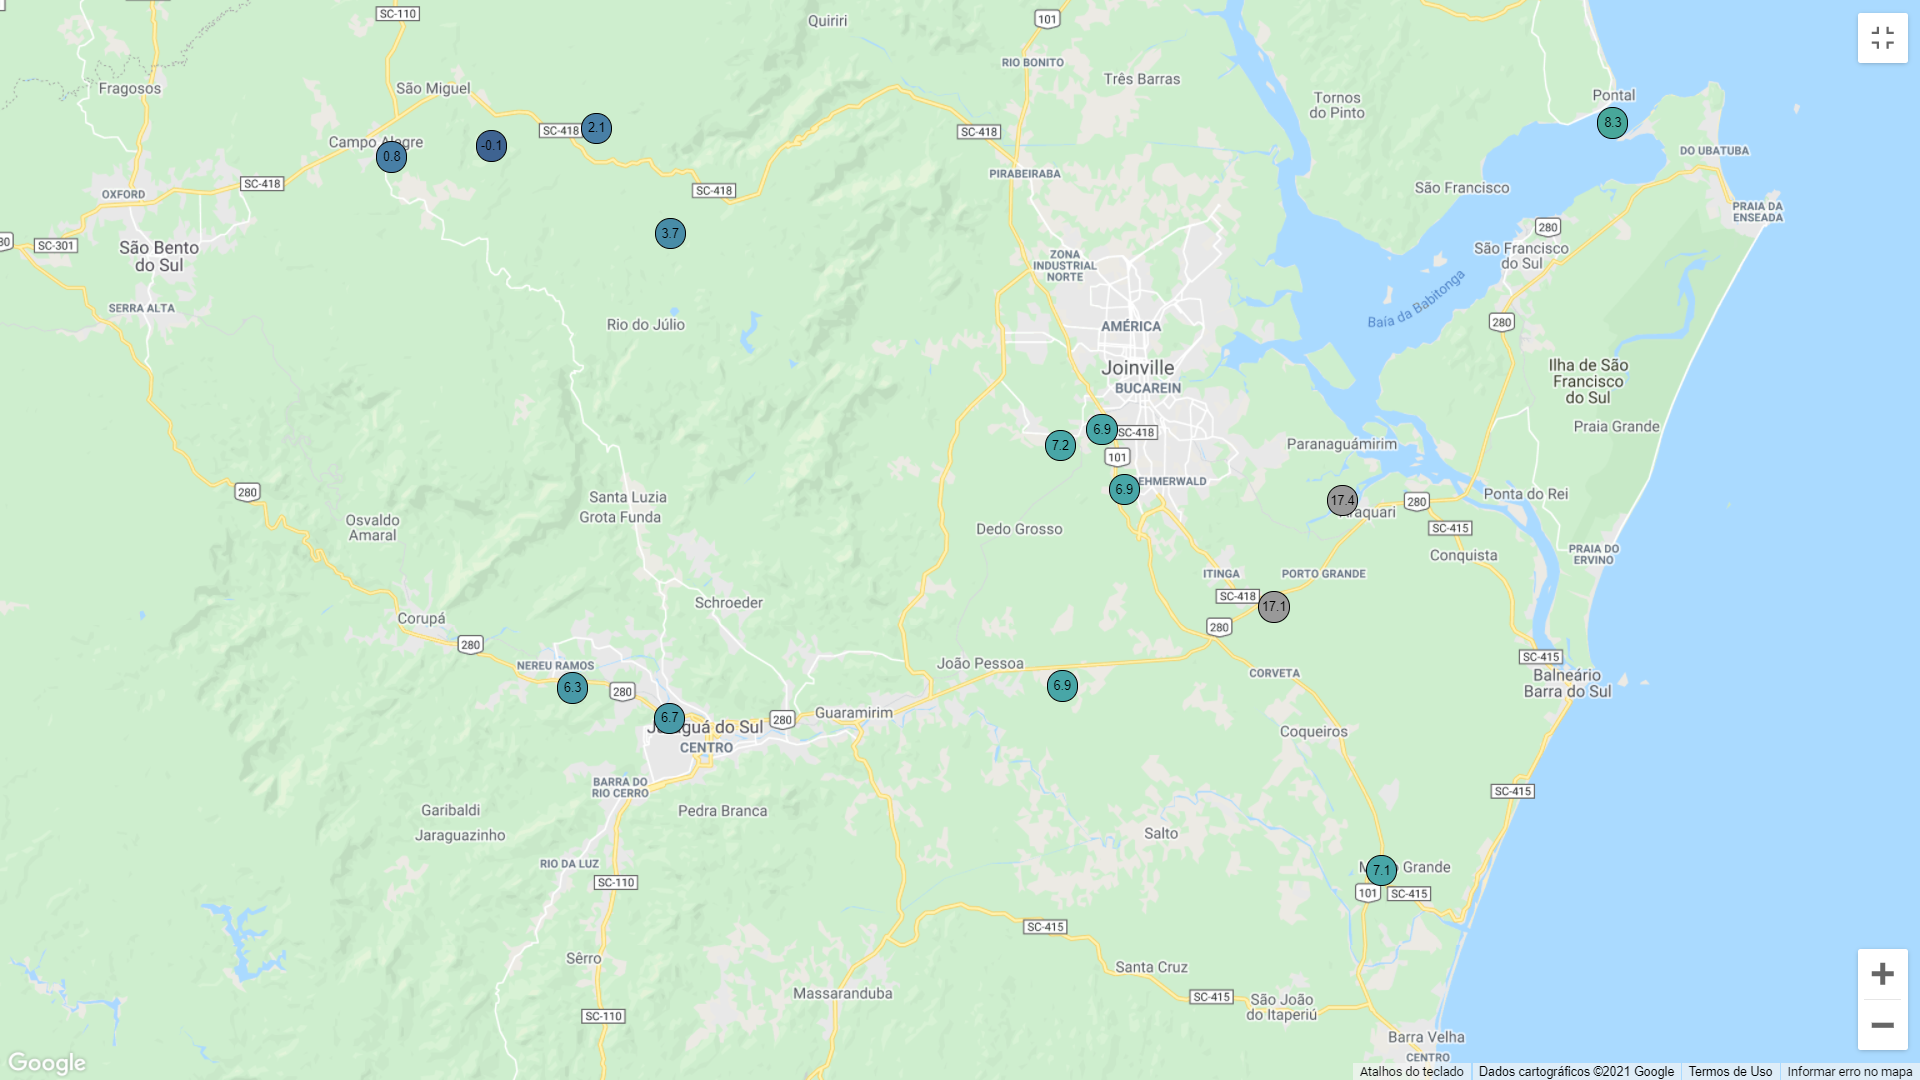Click the Três Barras label
Image resolution: width=1920 pixels, height=1080 pixels.
click(x=1142, y=79)
